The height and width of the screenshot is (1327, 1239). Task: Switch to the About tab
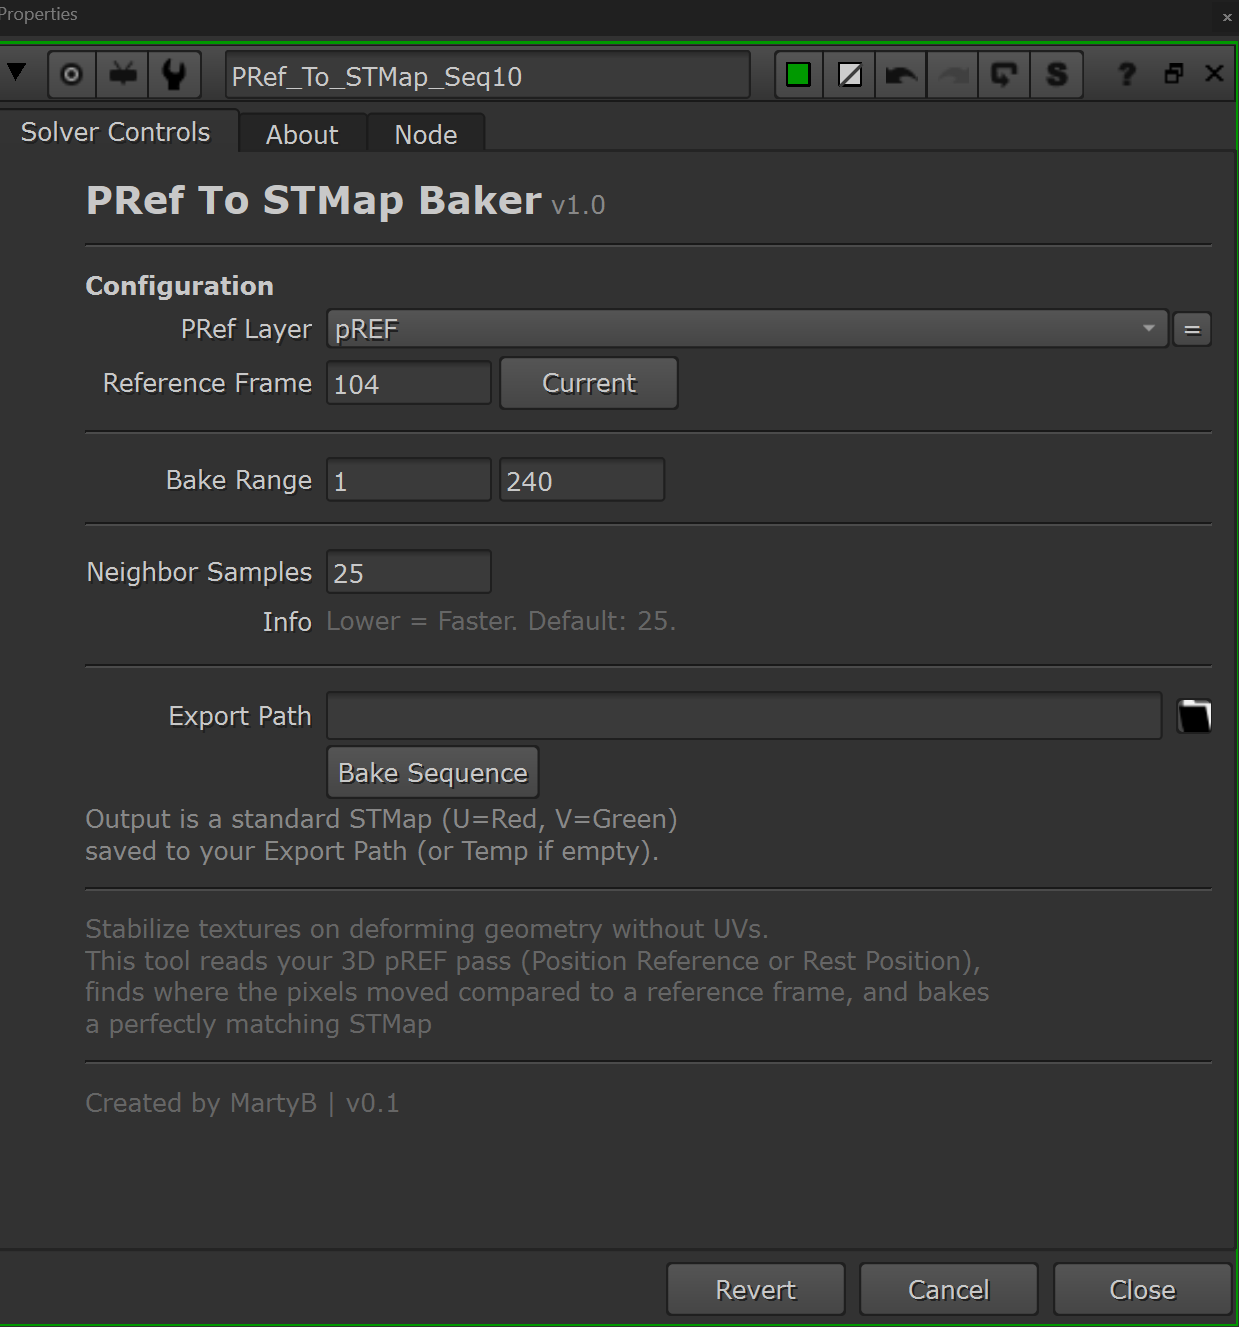click(302, 135)
